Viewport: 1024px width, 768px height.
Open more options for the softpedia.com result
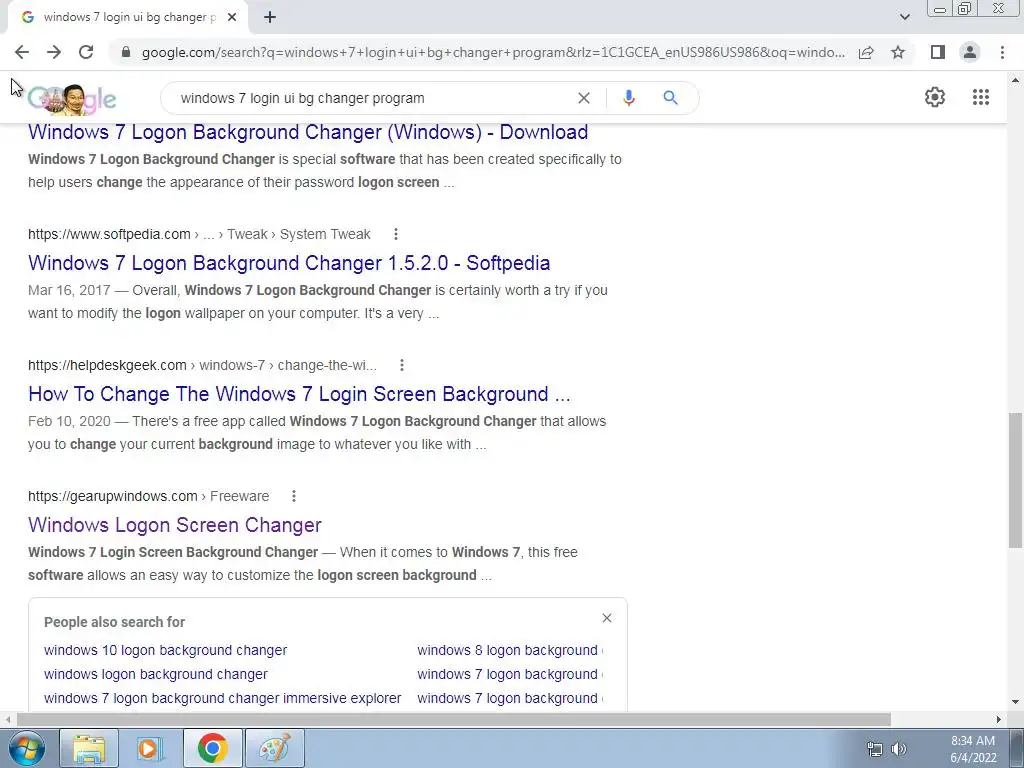(x=396, y=234)
